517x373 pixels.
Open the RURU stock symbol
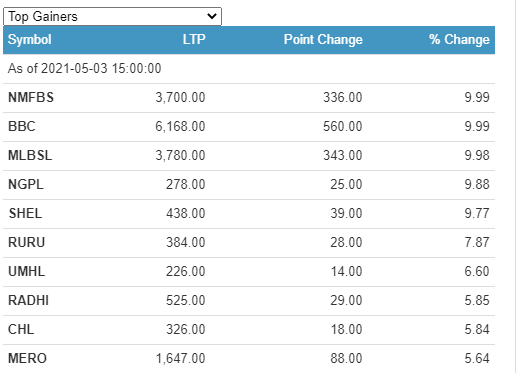26,243
